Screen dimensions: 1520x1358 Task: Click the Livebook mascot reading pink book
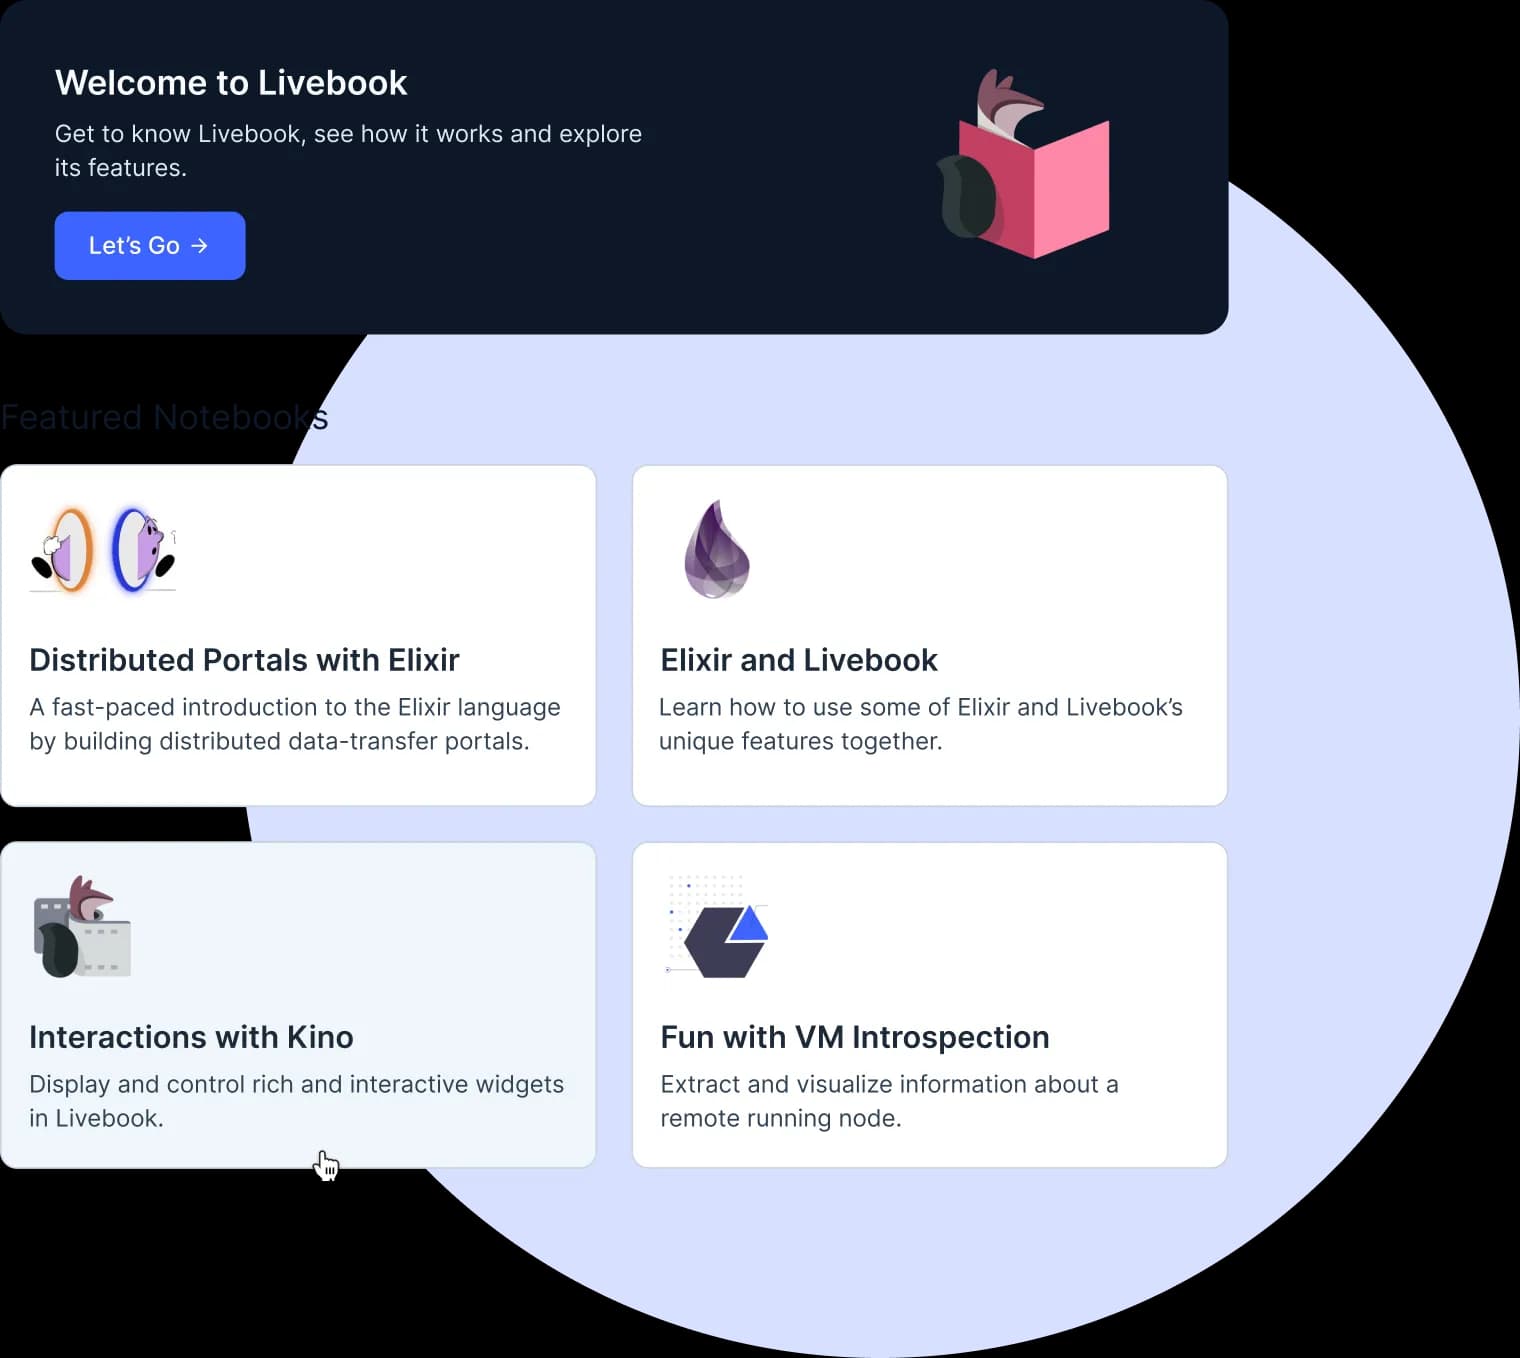pyautogui.click(x=1023, y=164)
